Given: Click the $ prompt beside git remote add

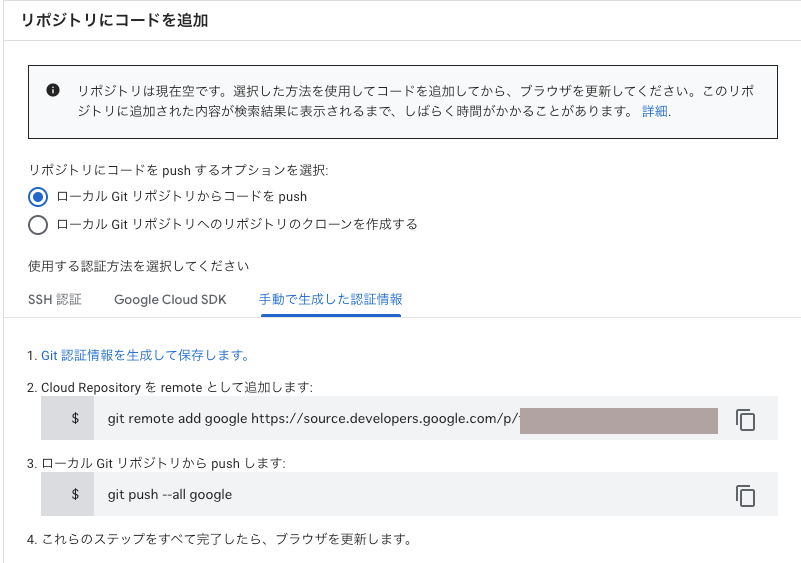Looking at the screenshot, I should [75, 419].
